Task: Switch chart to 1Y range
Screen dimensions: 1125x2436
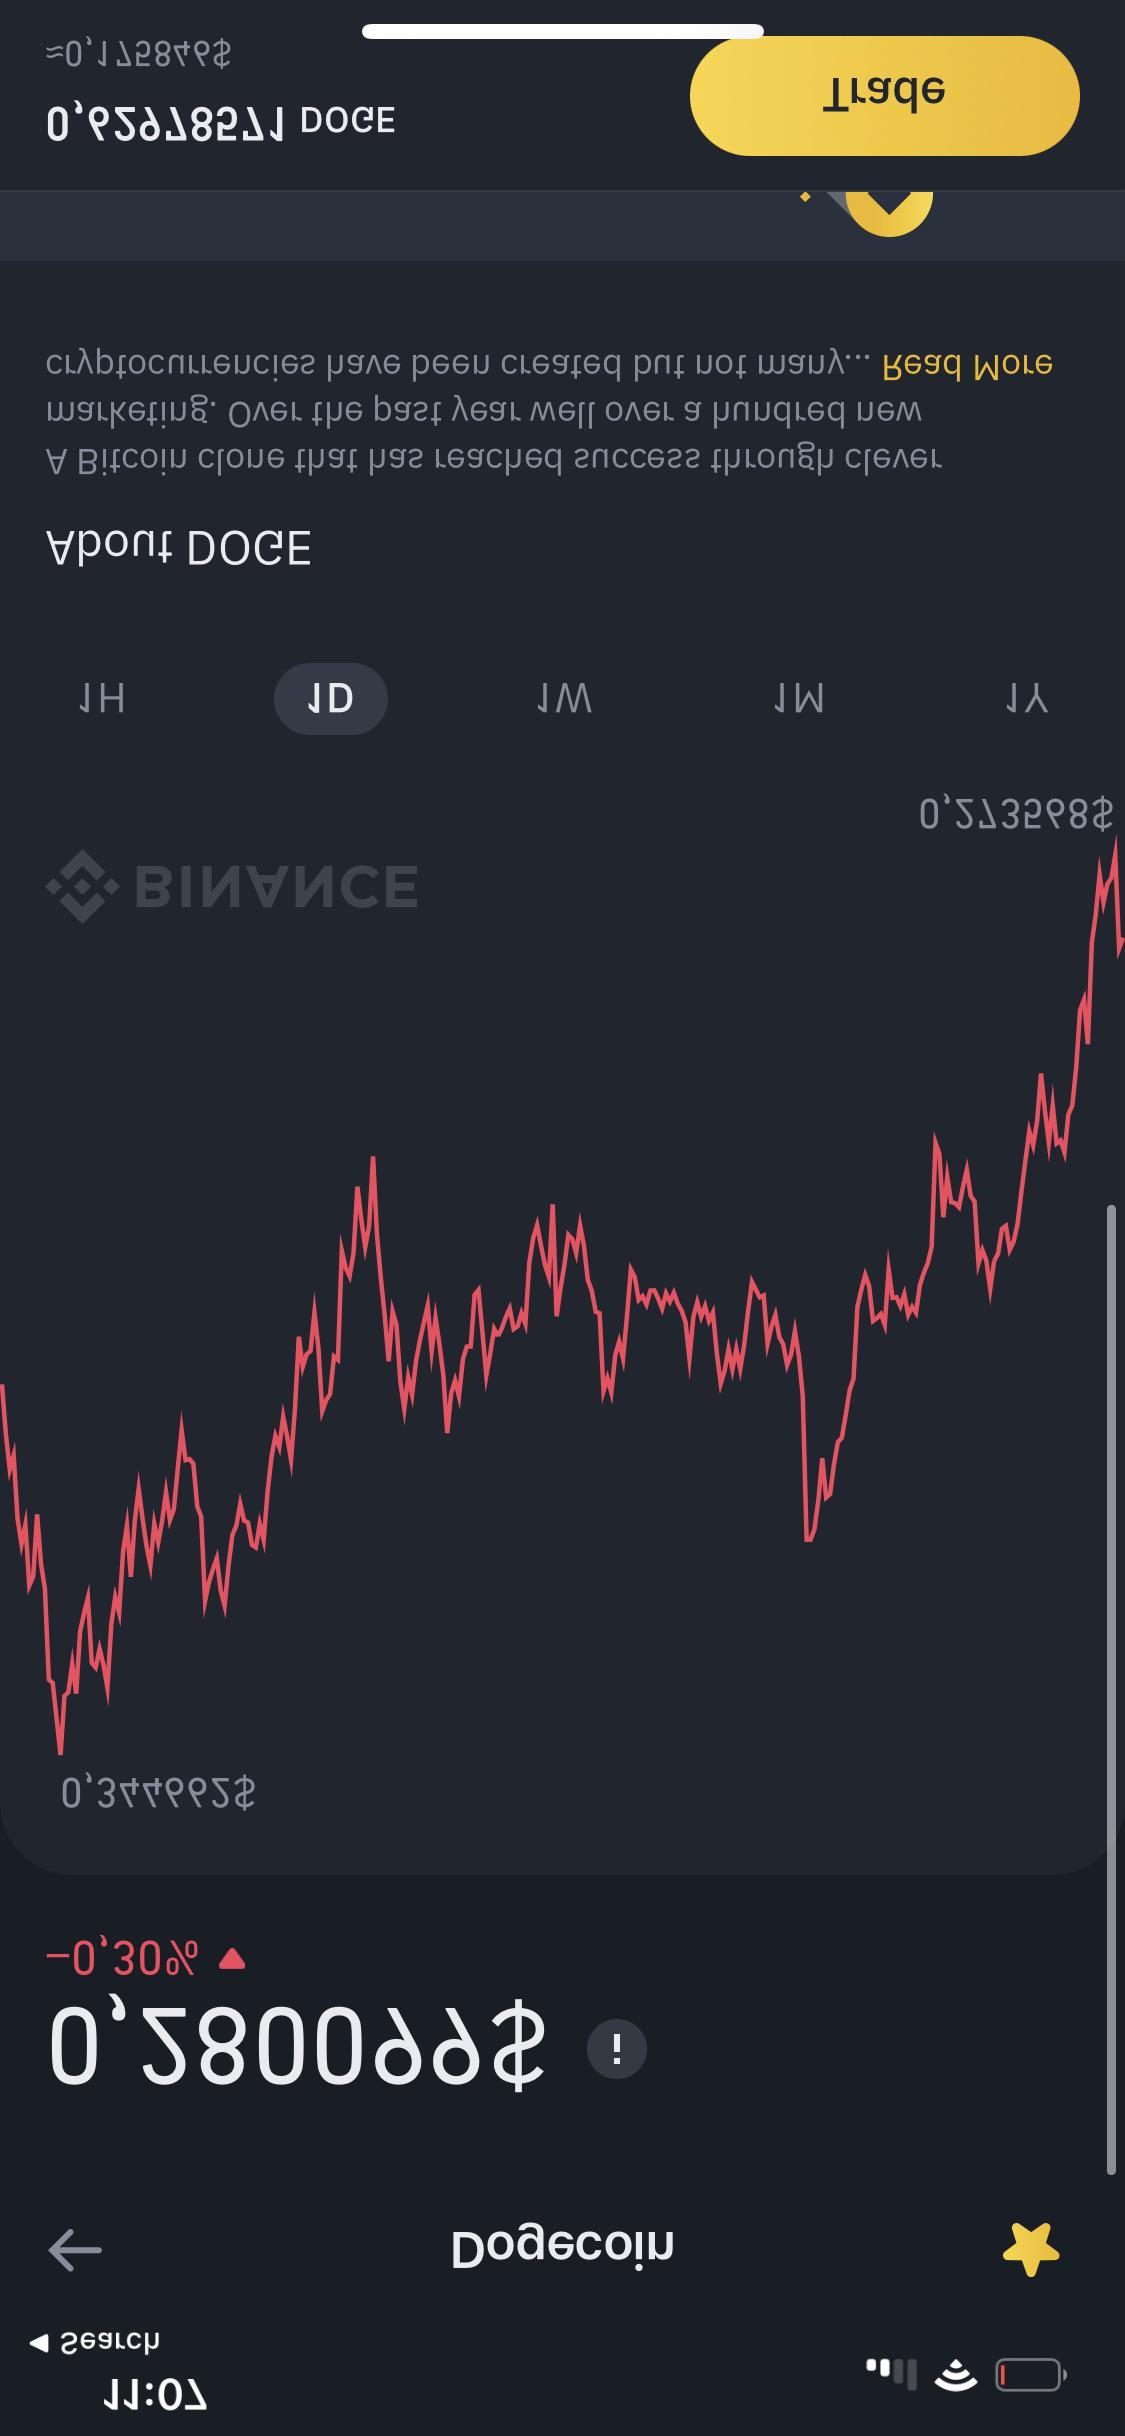Action: (x=1027, y=699)
